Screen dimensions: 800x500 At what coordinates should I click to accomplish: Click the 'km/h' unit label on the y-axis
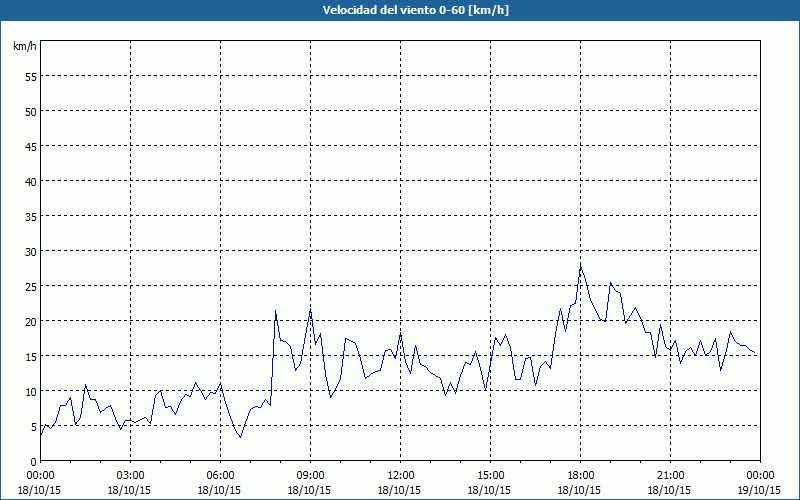(x=24, y=46)
